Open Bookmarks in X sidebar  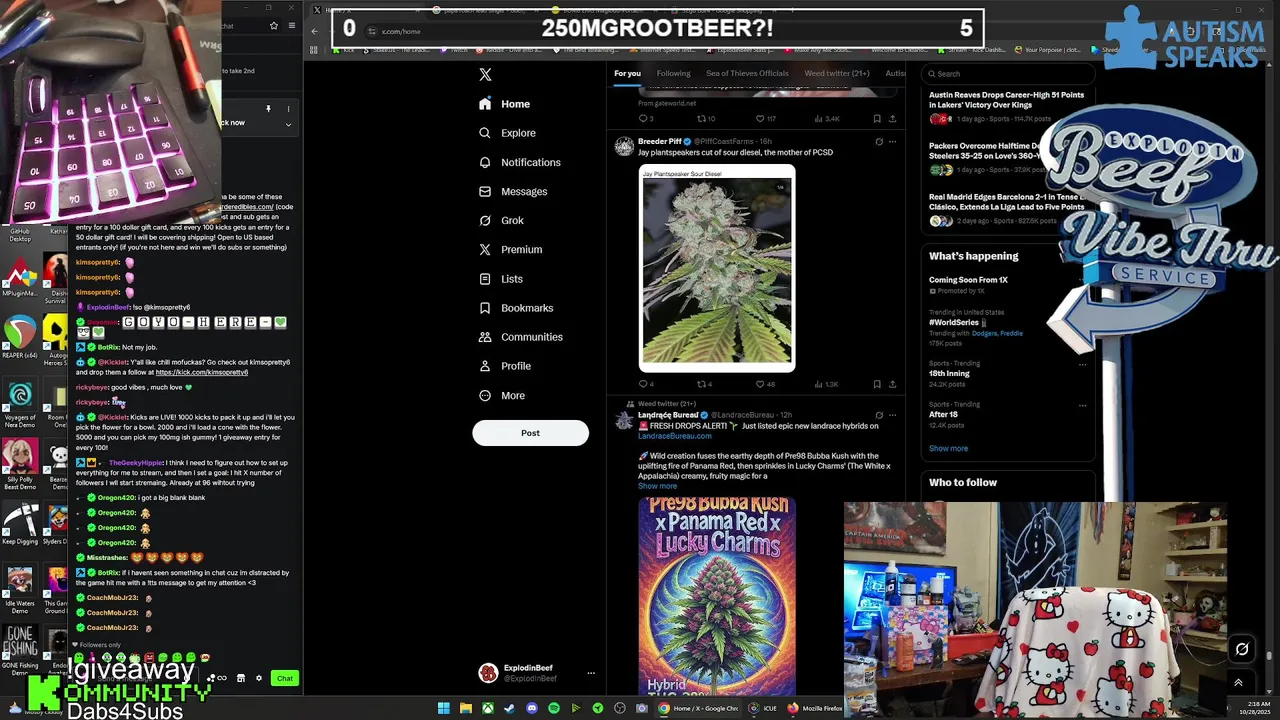pyautogui.click(x=515, y=308)
